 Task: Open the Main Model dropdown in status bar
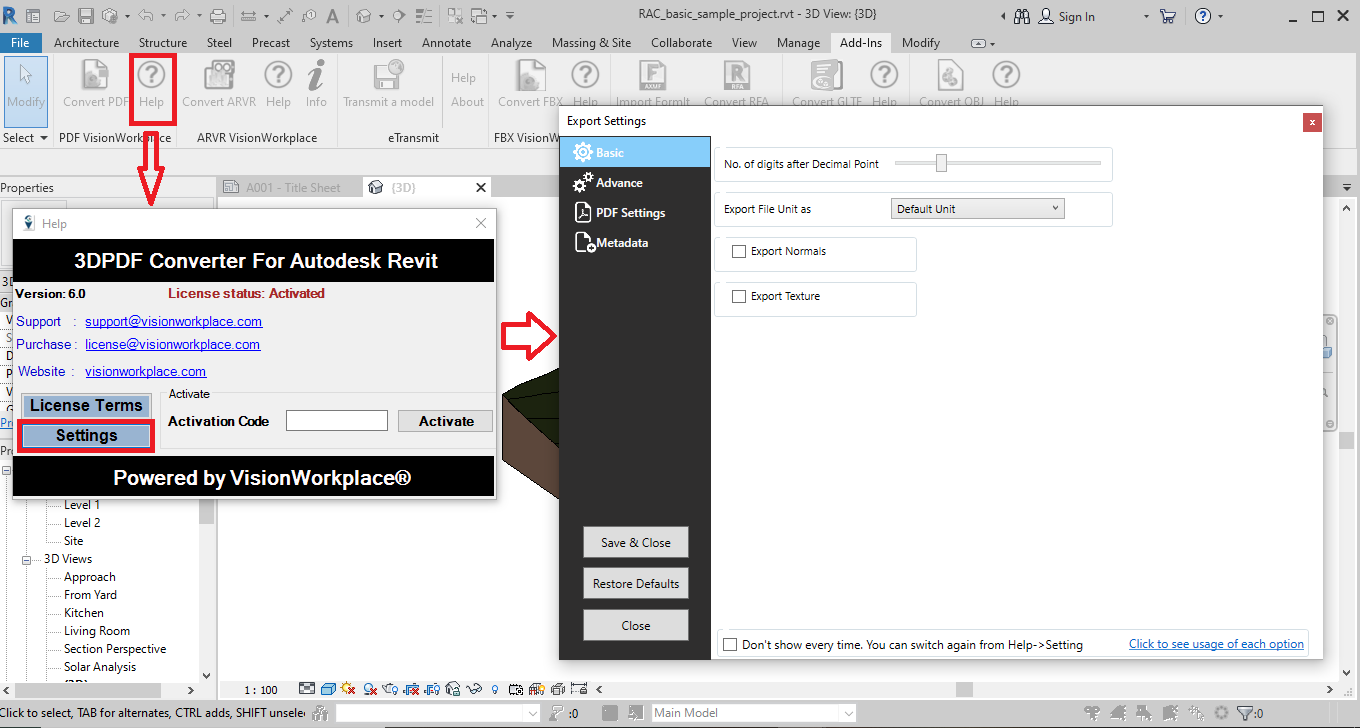(x=753, y=713)
